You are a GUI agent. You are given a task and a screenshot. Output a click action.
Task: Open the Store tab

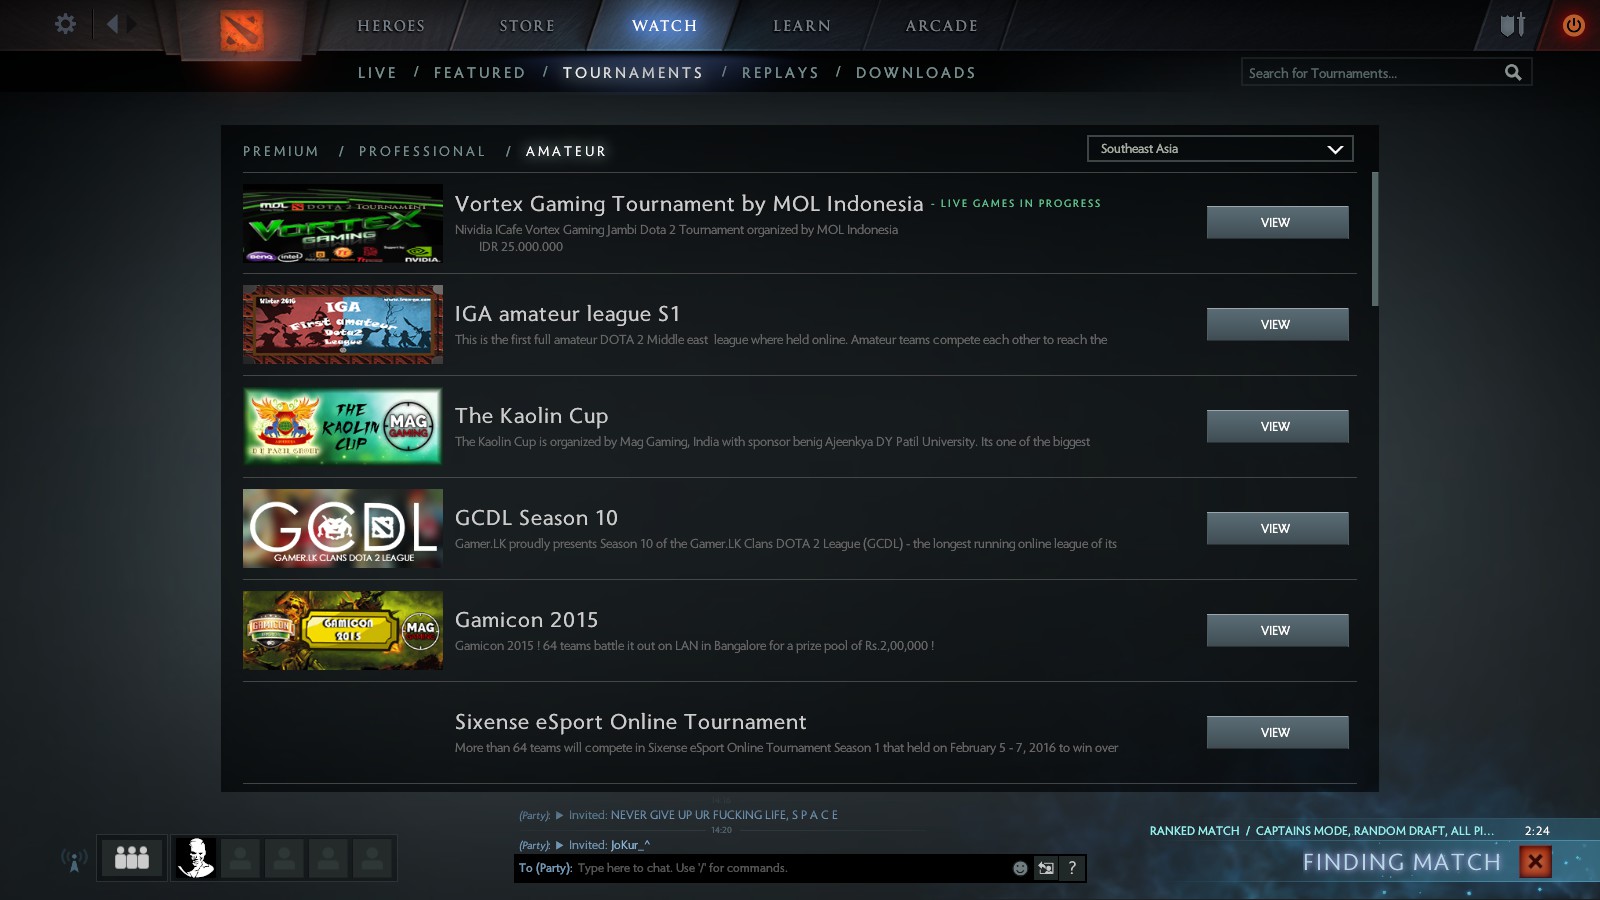click(x=527, y=26)
